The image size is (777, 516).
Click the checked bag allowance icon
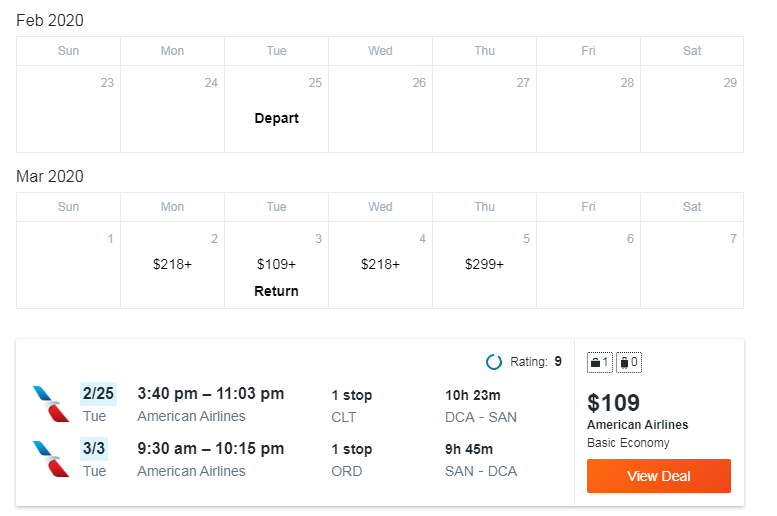tap(629, 362)
